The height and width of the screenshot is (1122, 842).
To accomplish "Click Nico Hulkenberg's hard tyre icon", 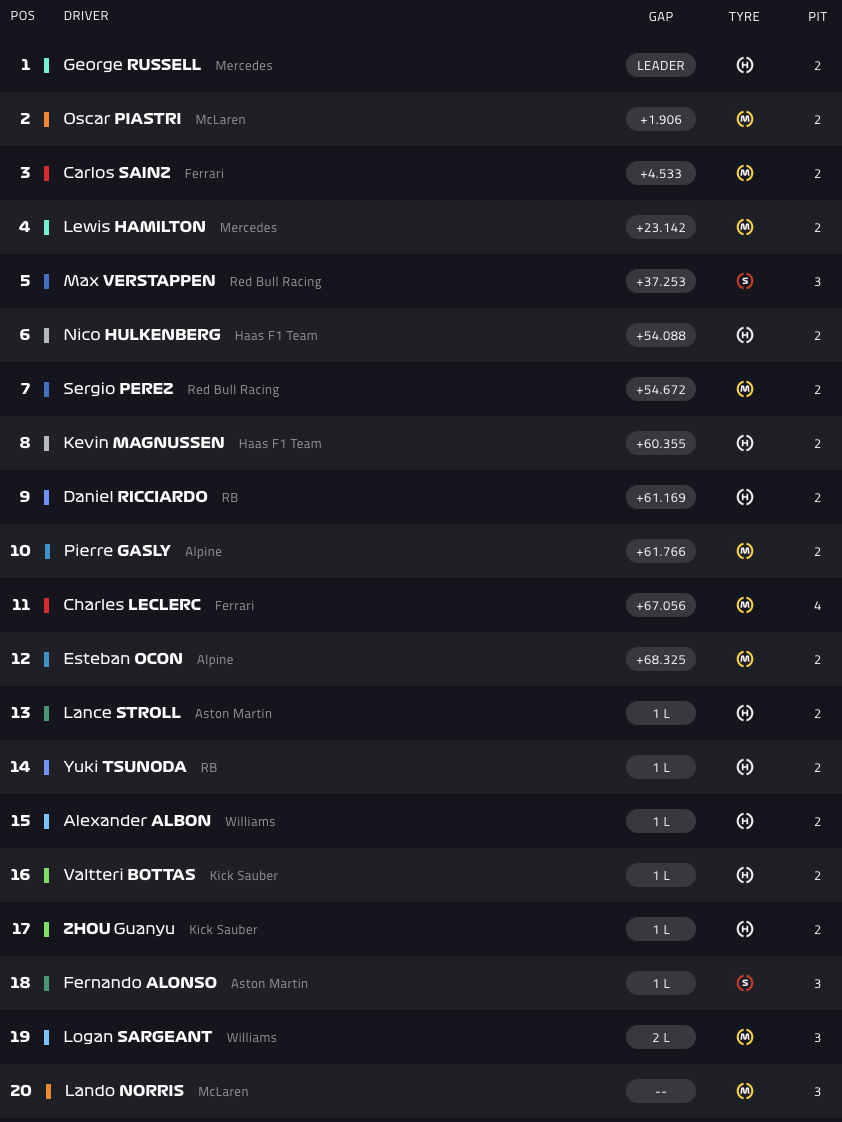I will tap(744, 335).
